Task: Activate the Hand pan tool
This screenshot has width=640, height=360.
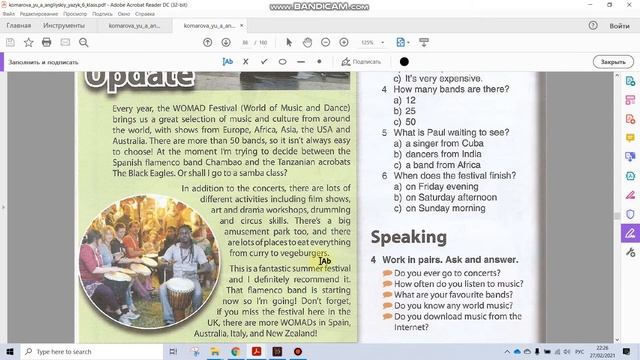Action: click(307, 42)
